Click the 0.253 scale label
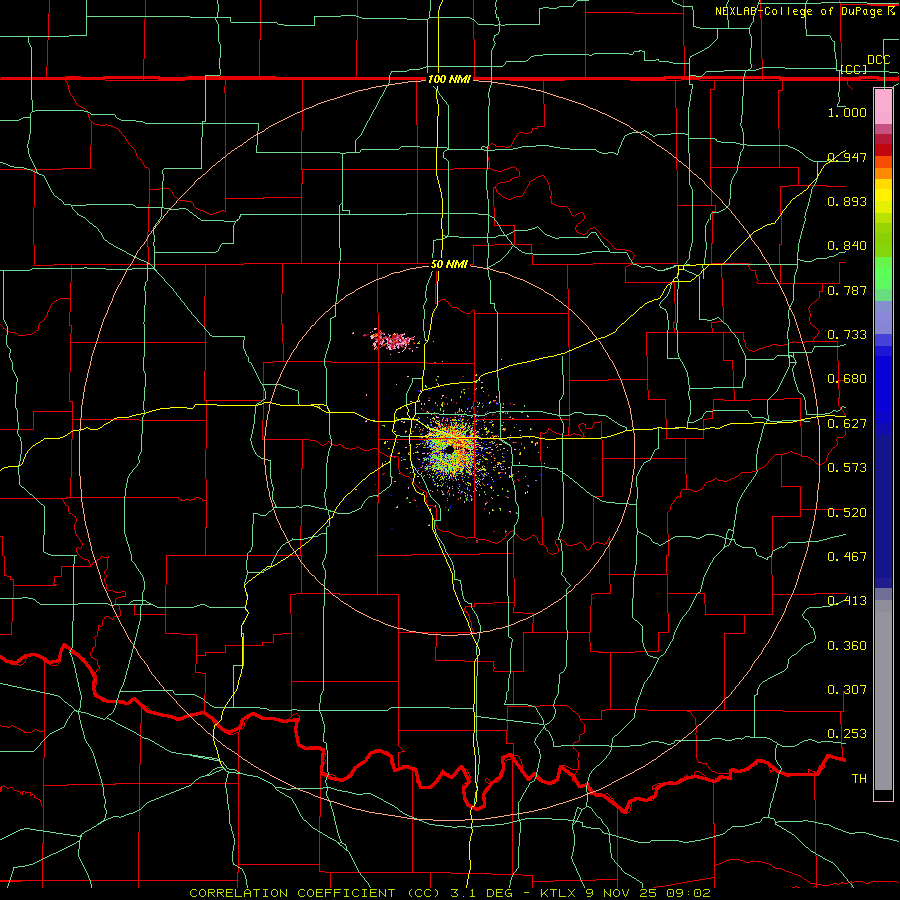The height and width of the screenshot is (900, 900). coord(847,734)
